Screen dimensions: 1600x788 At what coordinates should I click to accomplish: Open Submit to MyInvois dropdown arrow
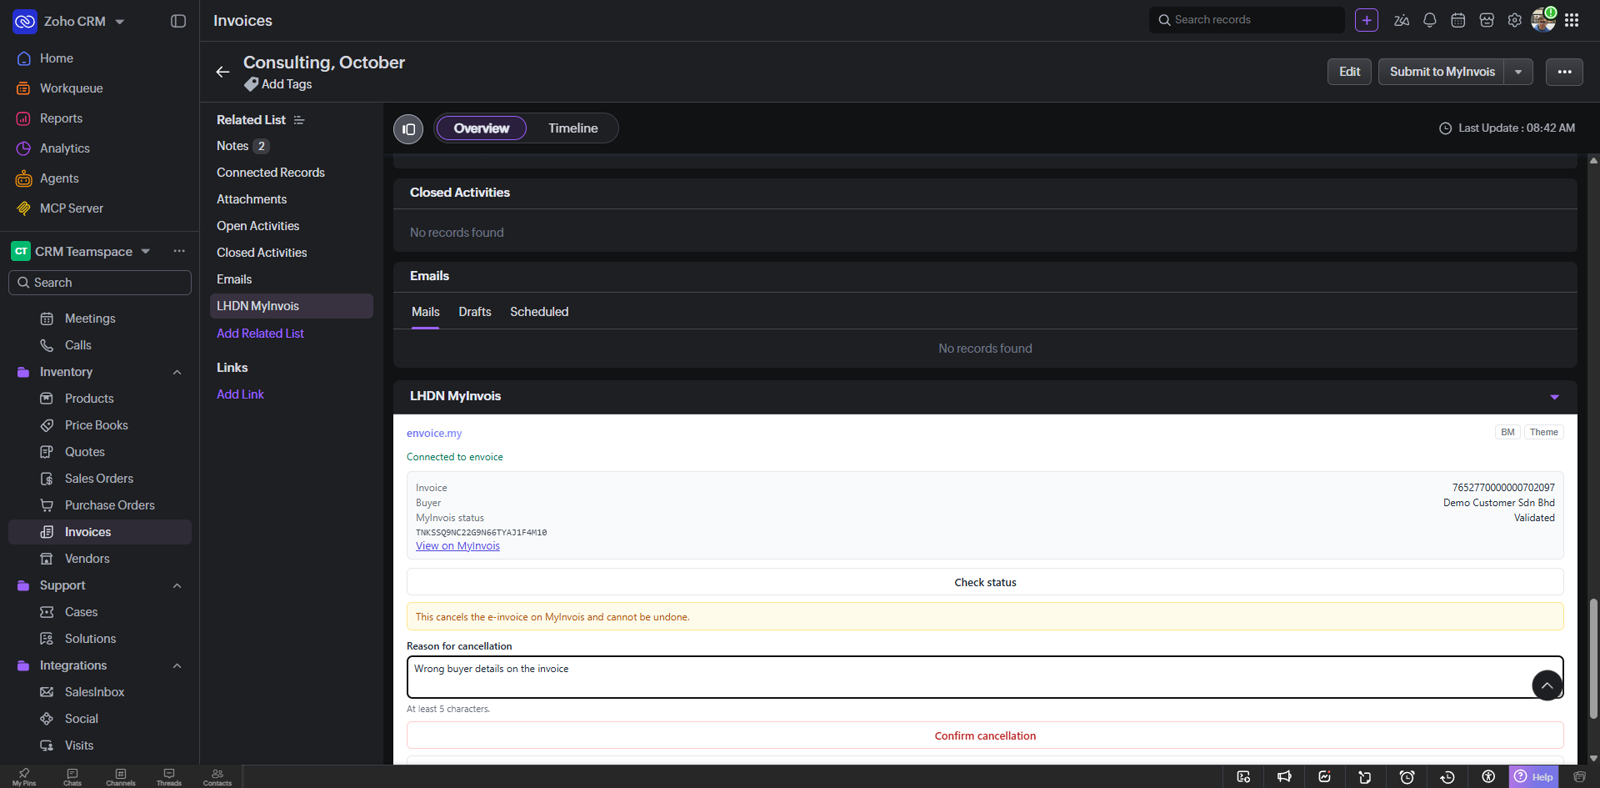(1518, 72)
